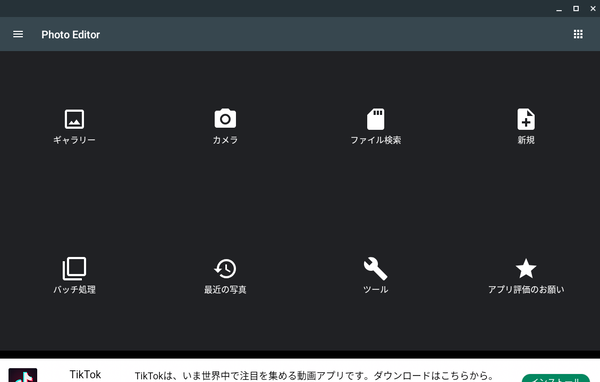Launch the Camera (カメラ) icon

click(225, 118)
